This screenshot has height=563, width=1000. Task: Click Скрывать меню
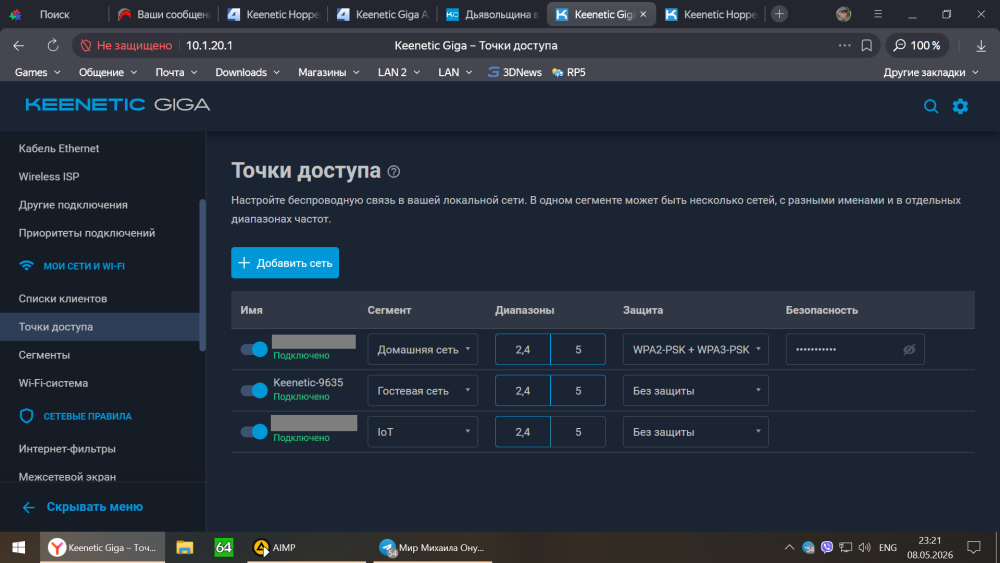coord(82,507)
